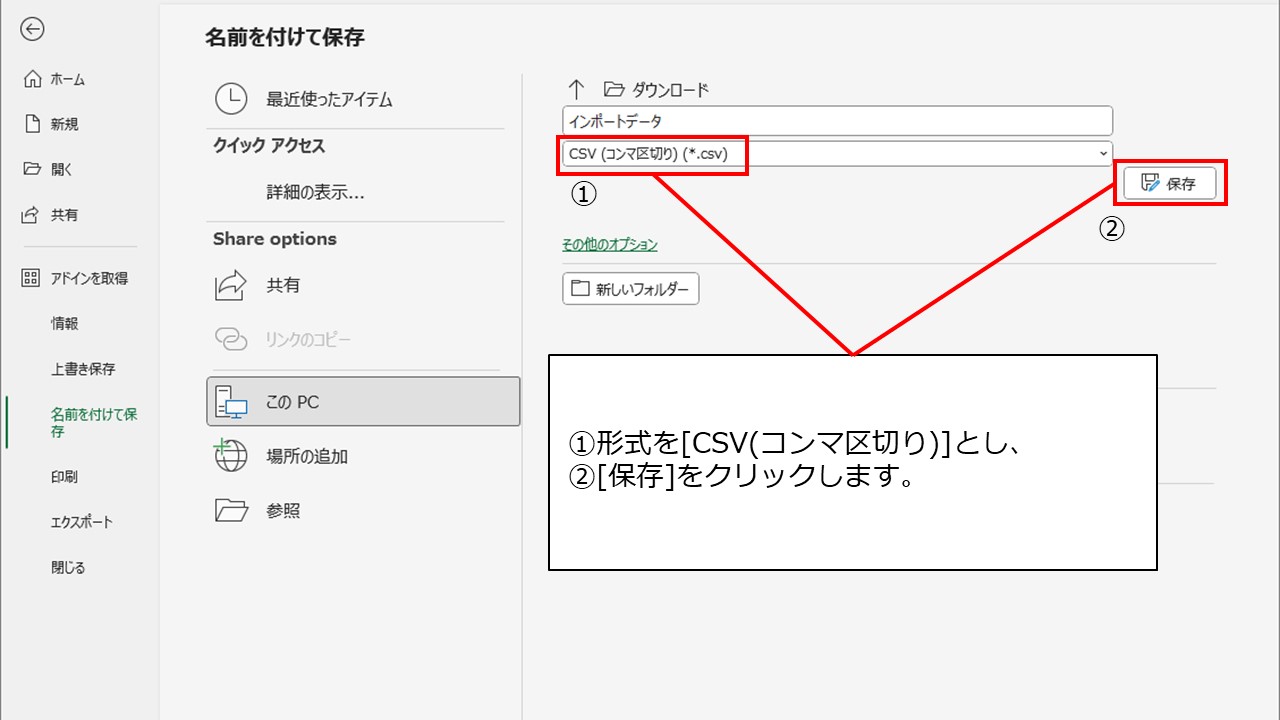Screen dimensions: 1280x720
Task: Click the ダウンロード folder path text
Action: pyautogui.click(x=670, y=89)
